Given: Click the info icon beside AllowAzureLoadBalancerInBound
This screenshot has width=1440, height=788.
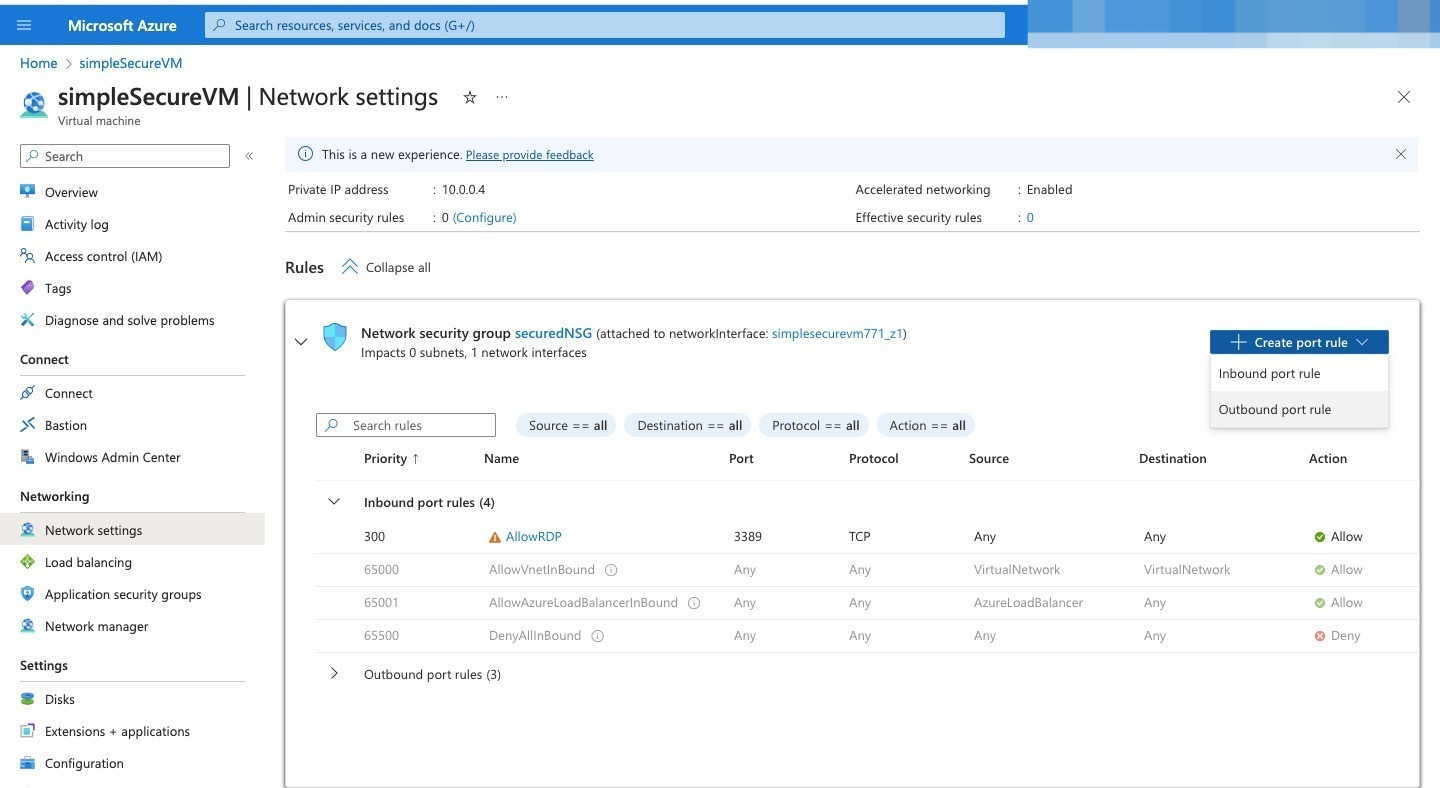Looking at the screenshot, I should tap(694, 603).
